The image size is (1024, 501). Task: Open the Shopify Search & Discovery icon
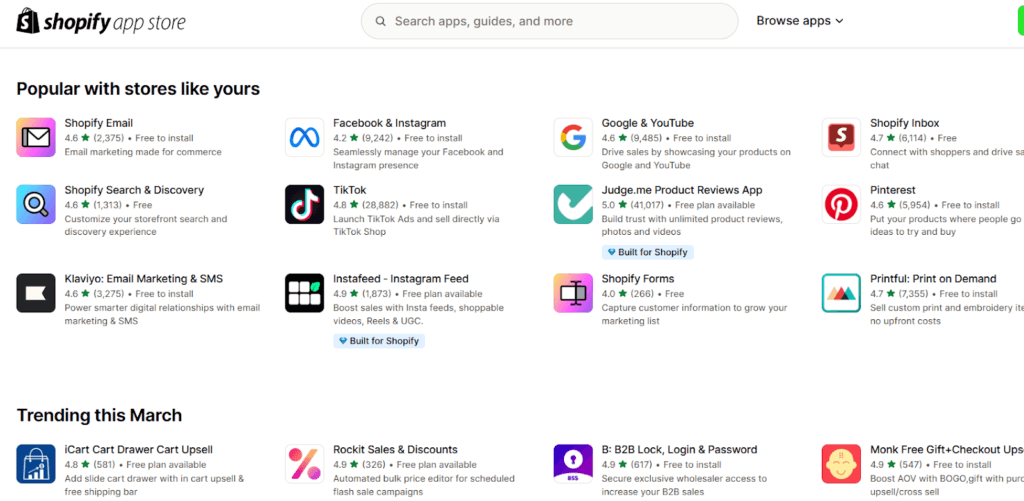(x=36, y=204)
